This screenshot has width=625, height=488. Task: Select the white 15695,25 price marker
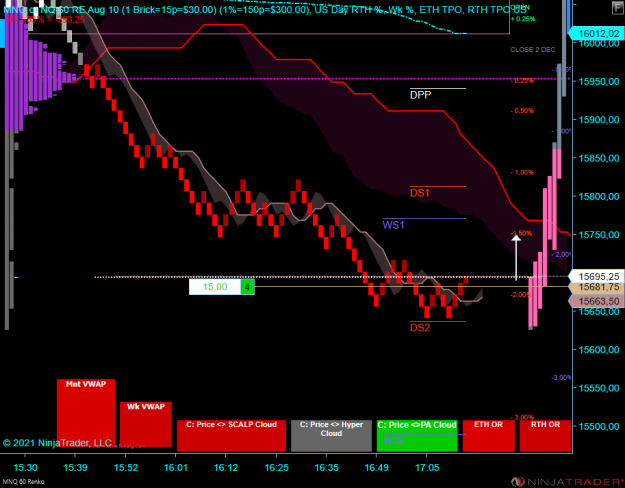coord(596,276)
